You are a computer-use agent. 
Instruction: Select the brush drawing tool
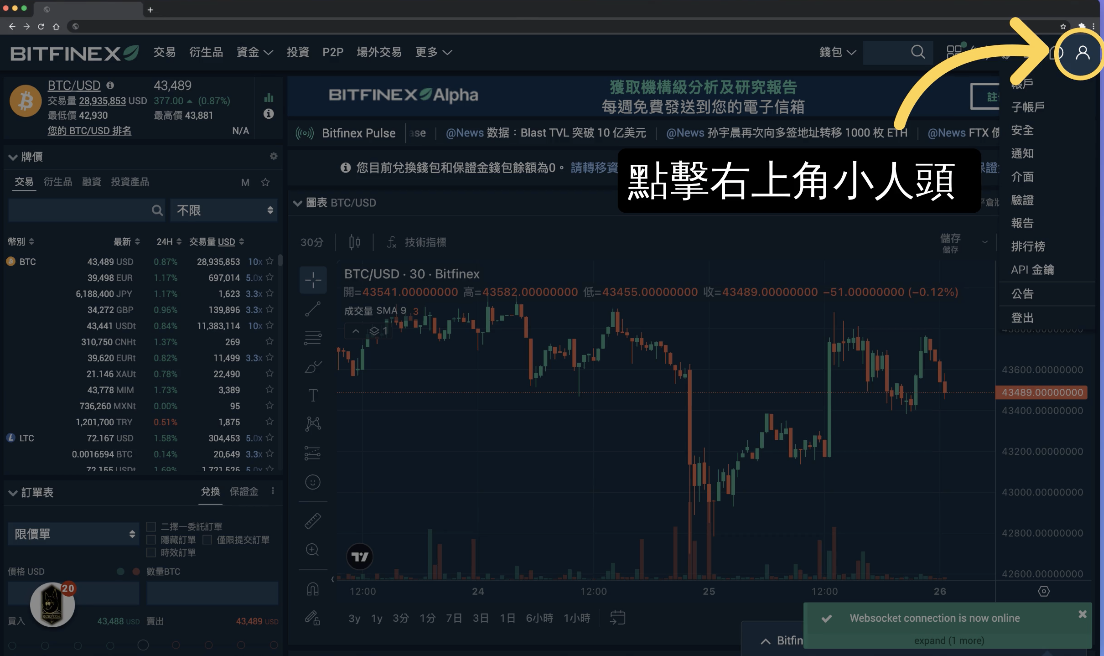coord(313,367)
